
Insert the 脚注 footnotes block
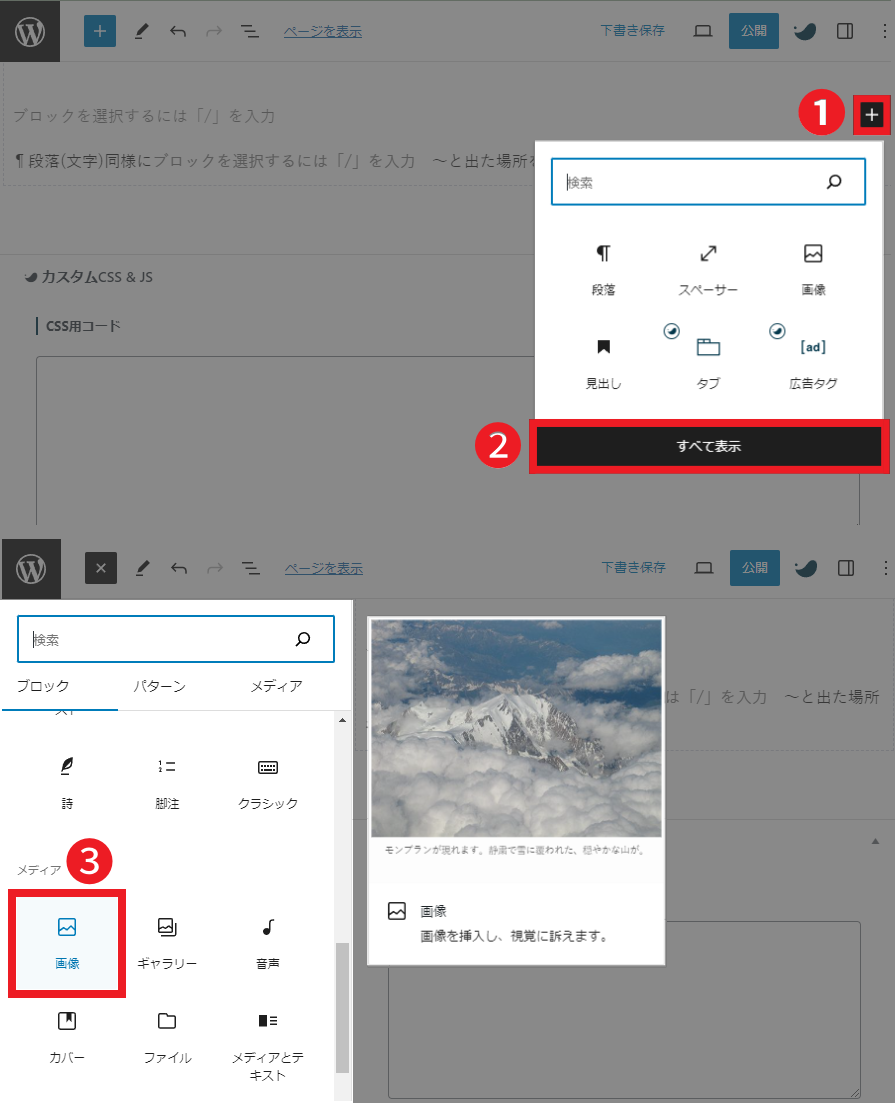[x=167, y=782]
